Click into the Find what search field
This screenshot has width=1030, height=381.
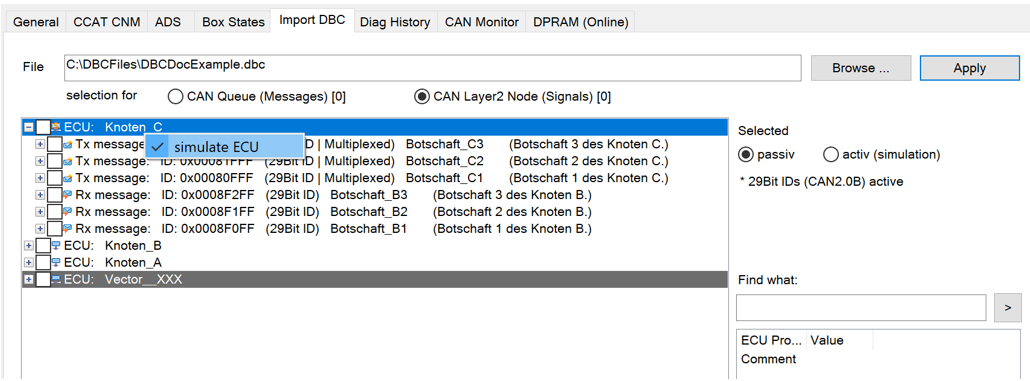pos(861,307)
